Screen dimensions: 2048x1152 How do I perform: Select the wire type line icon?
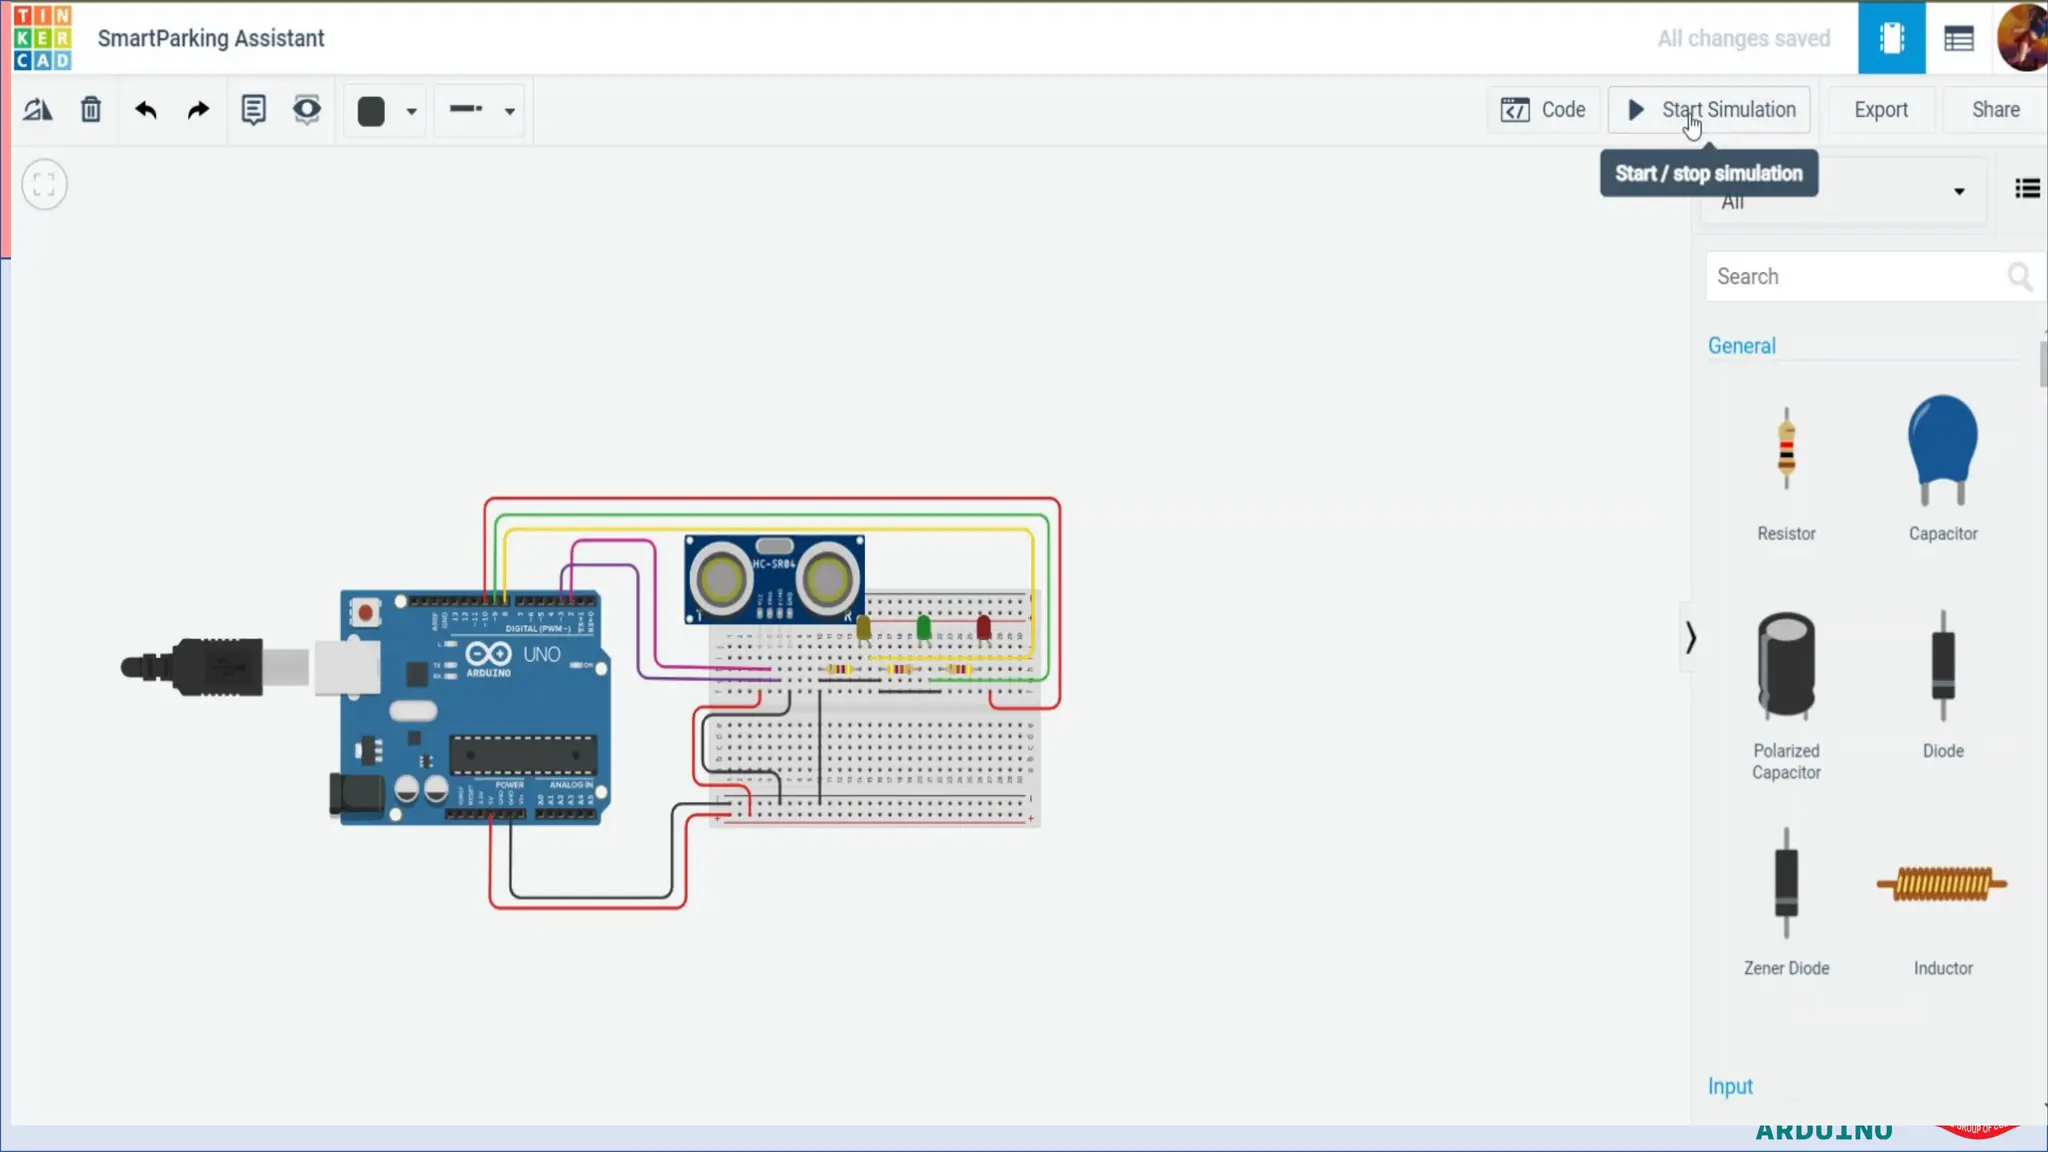[x=466, y=109]
